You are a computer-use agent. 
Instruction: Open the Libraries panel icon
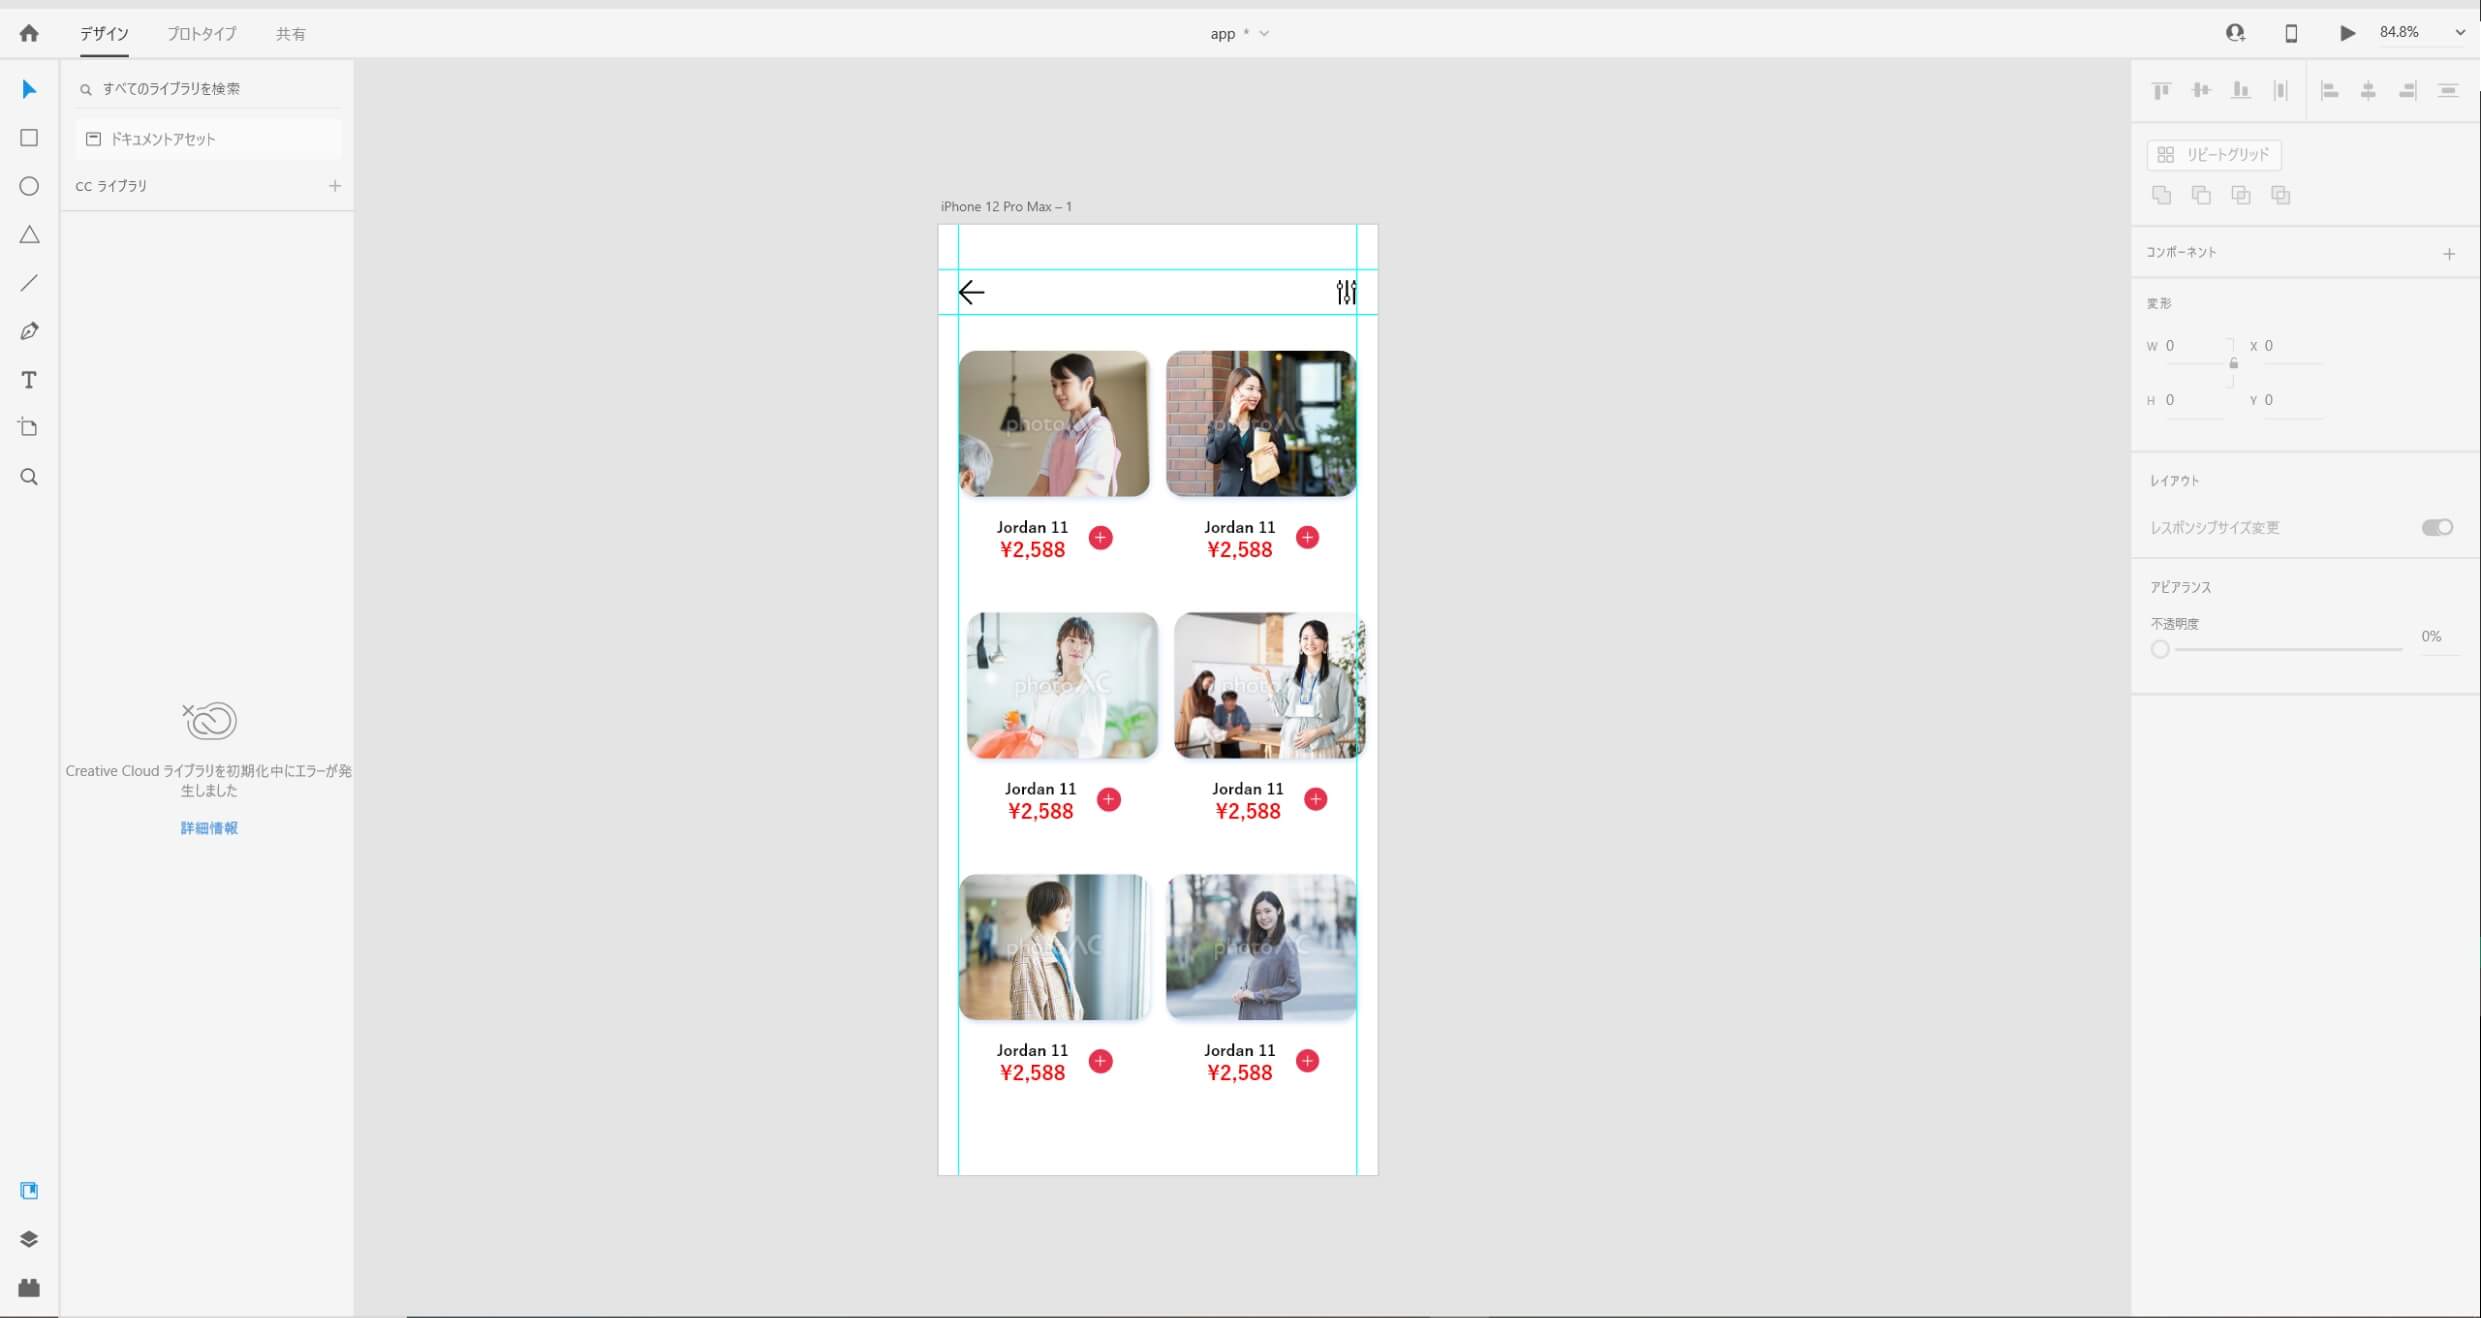29,1190
